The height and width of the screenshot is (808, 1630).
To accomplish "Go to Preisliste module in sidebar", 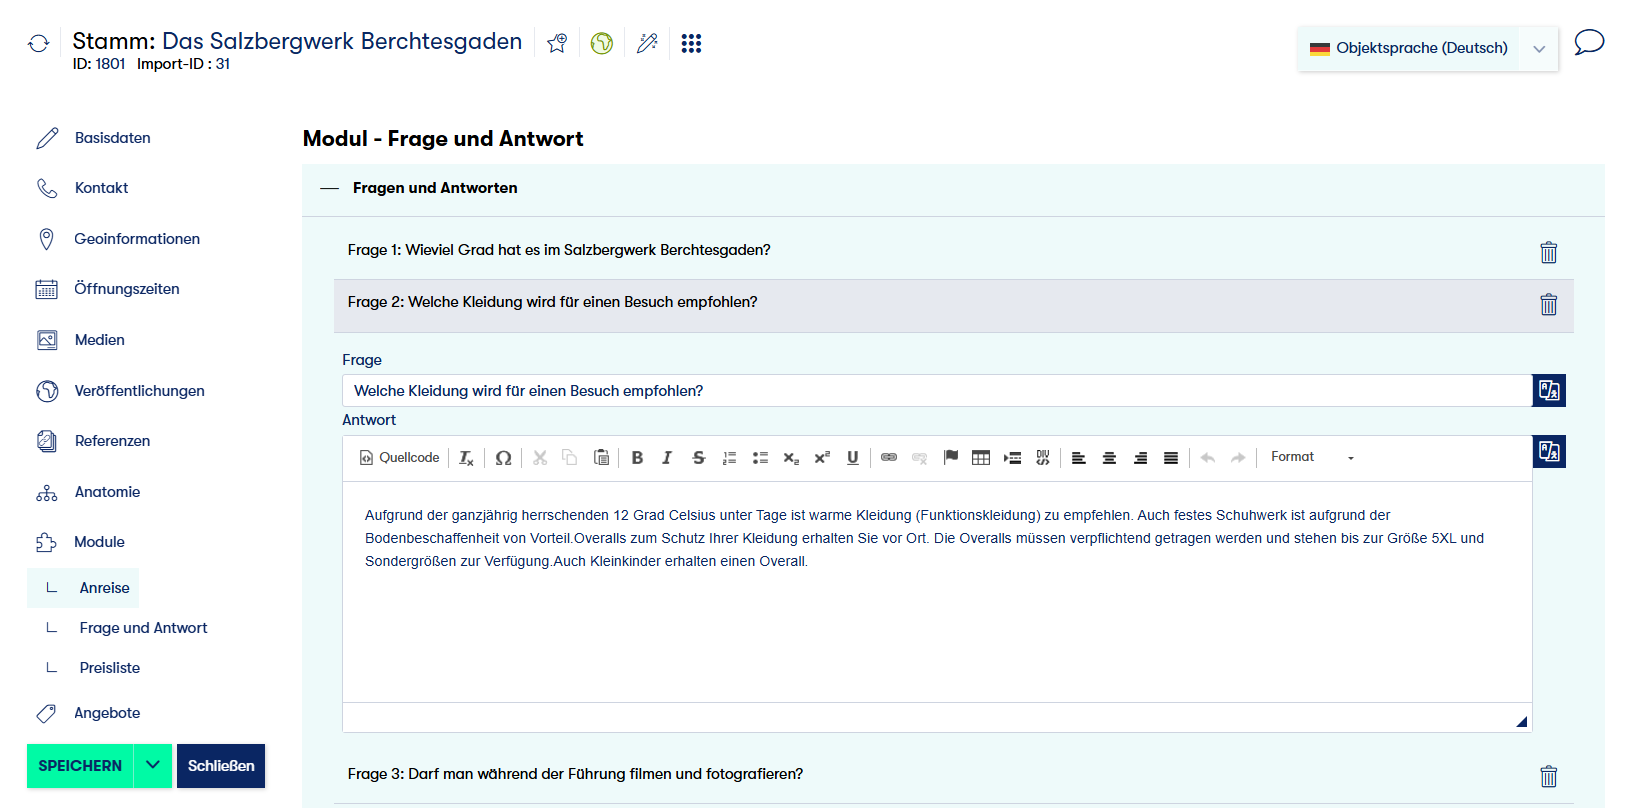I will coord(109,668).
